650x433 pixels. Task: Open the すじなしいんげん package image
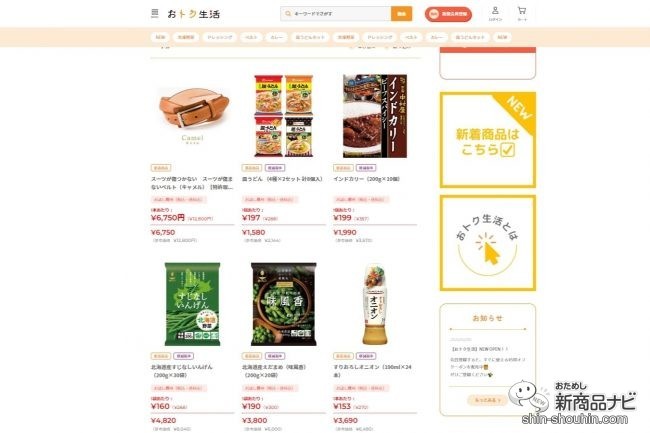[x=192, y=304]
